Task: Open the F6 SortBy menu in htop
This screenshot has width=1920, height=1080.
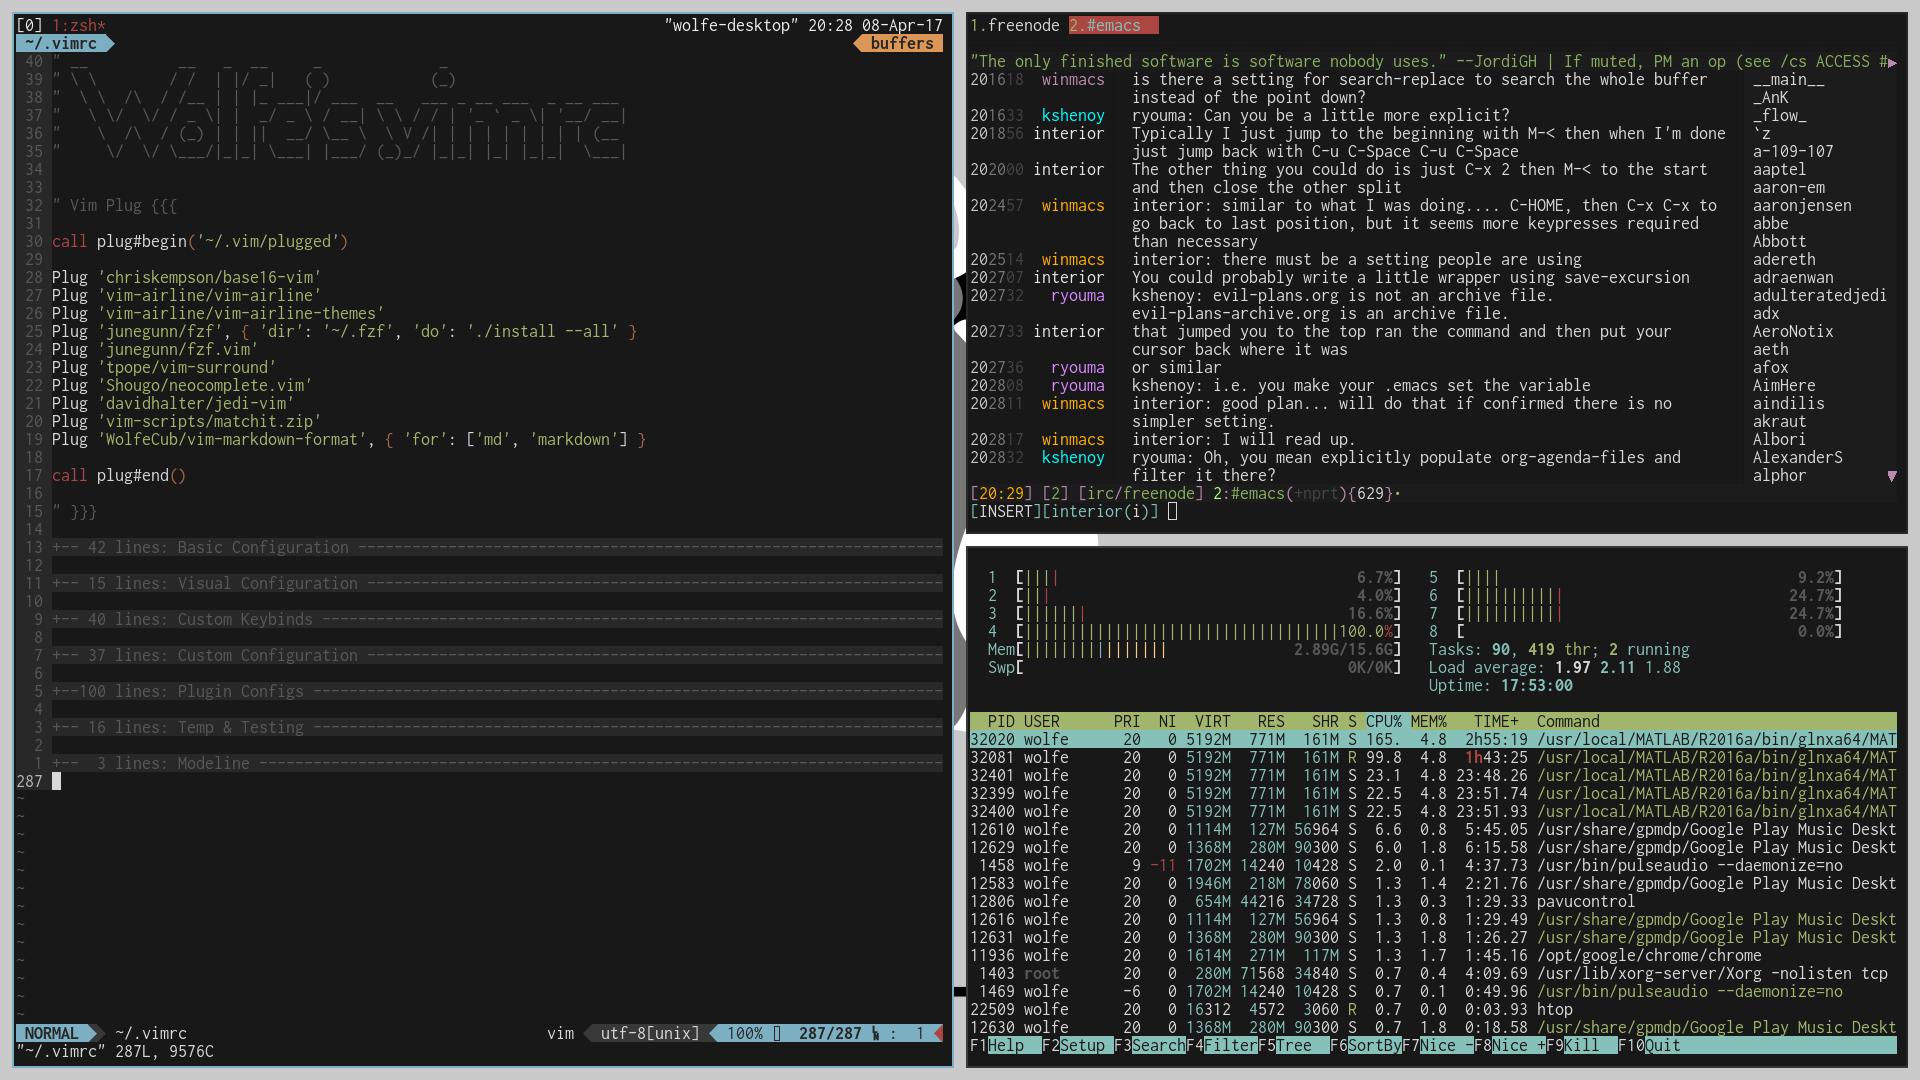Action: point(1374,1046)
